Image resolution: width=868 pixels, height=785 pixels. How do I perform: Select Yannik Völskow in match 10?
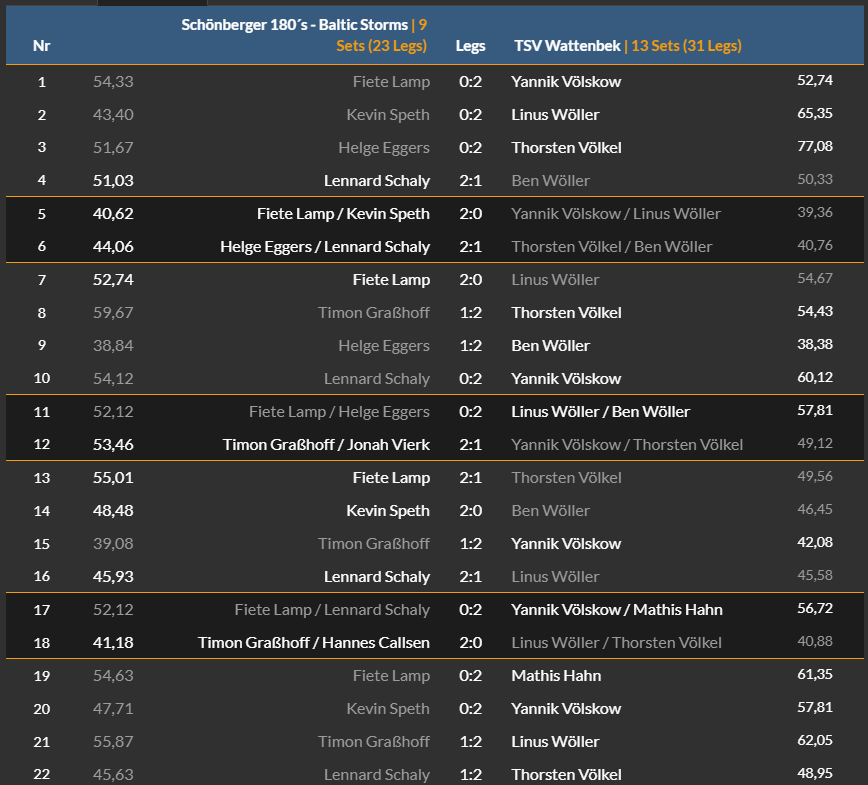(x=566, y=379)
